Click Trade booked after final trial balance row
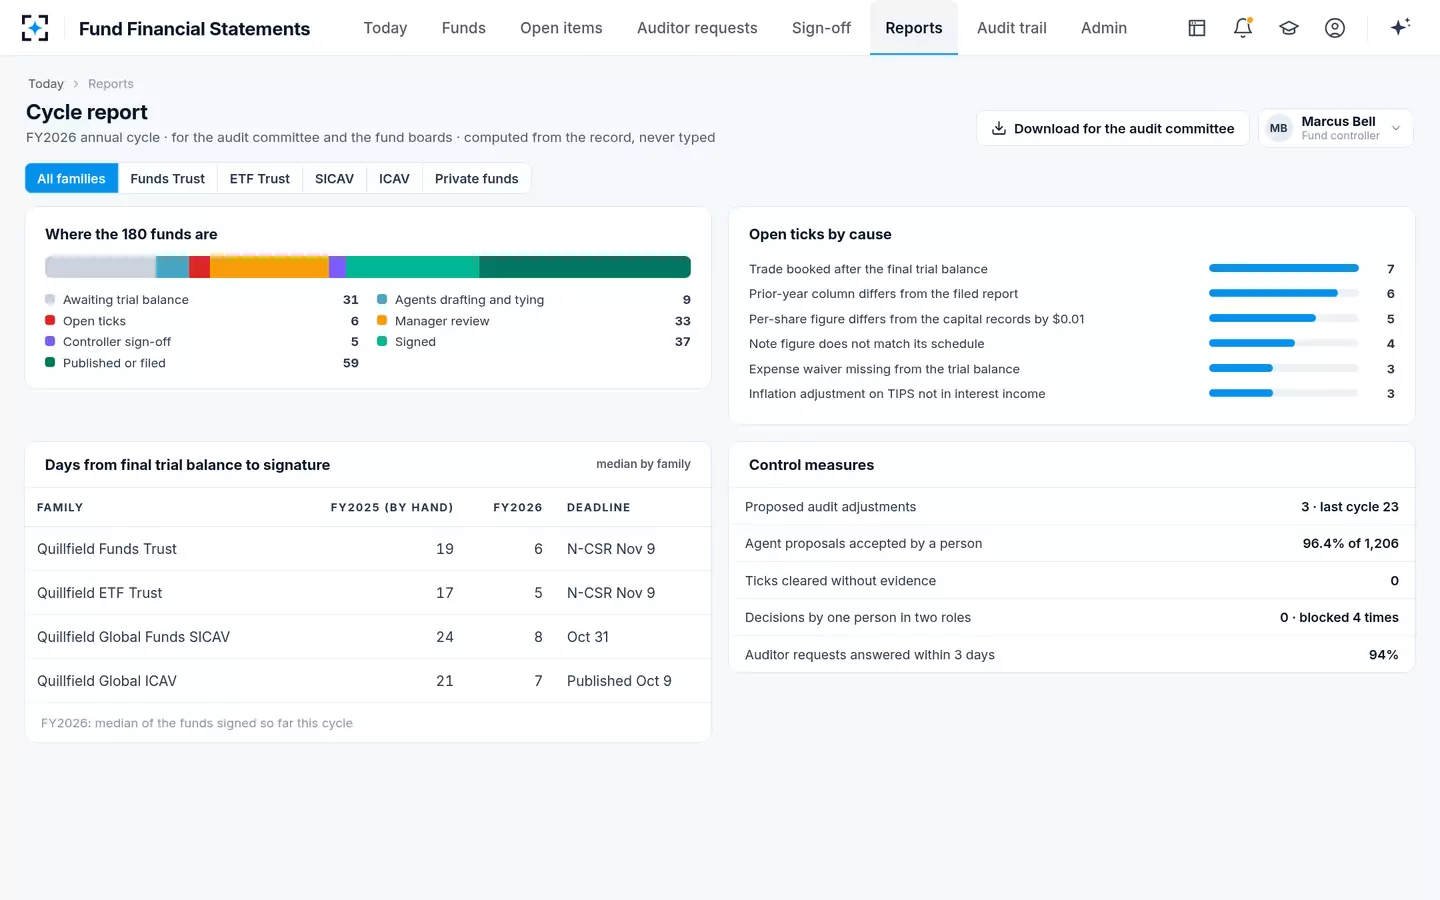Viewport: 1440px width, 900px height. click(1072, 269)
